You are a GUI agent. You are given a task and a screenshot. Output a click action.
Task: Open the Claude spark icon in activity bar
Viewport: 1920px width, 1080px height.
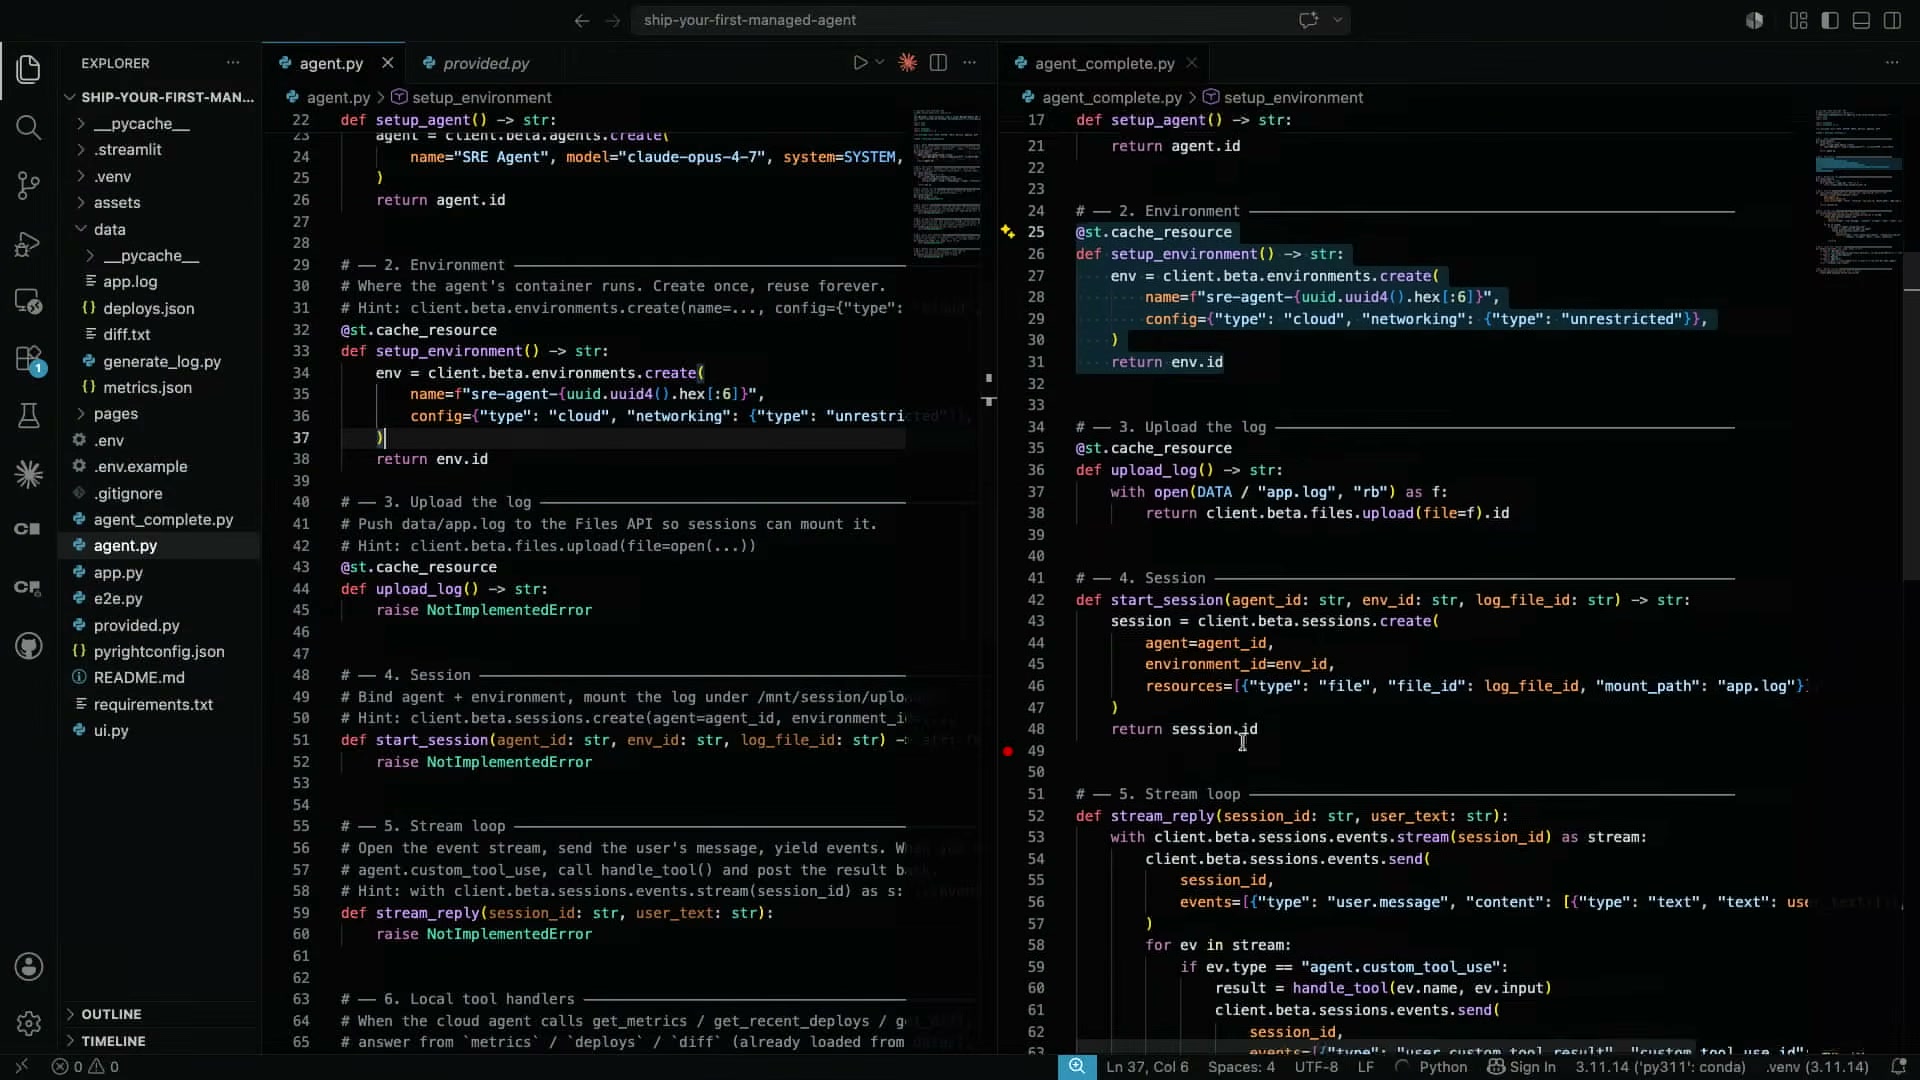coord(29,474)
